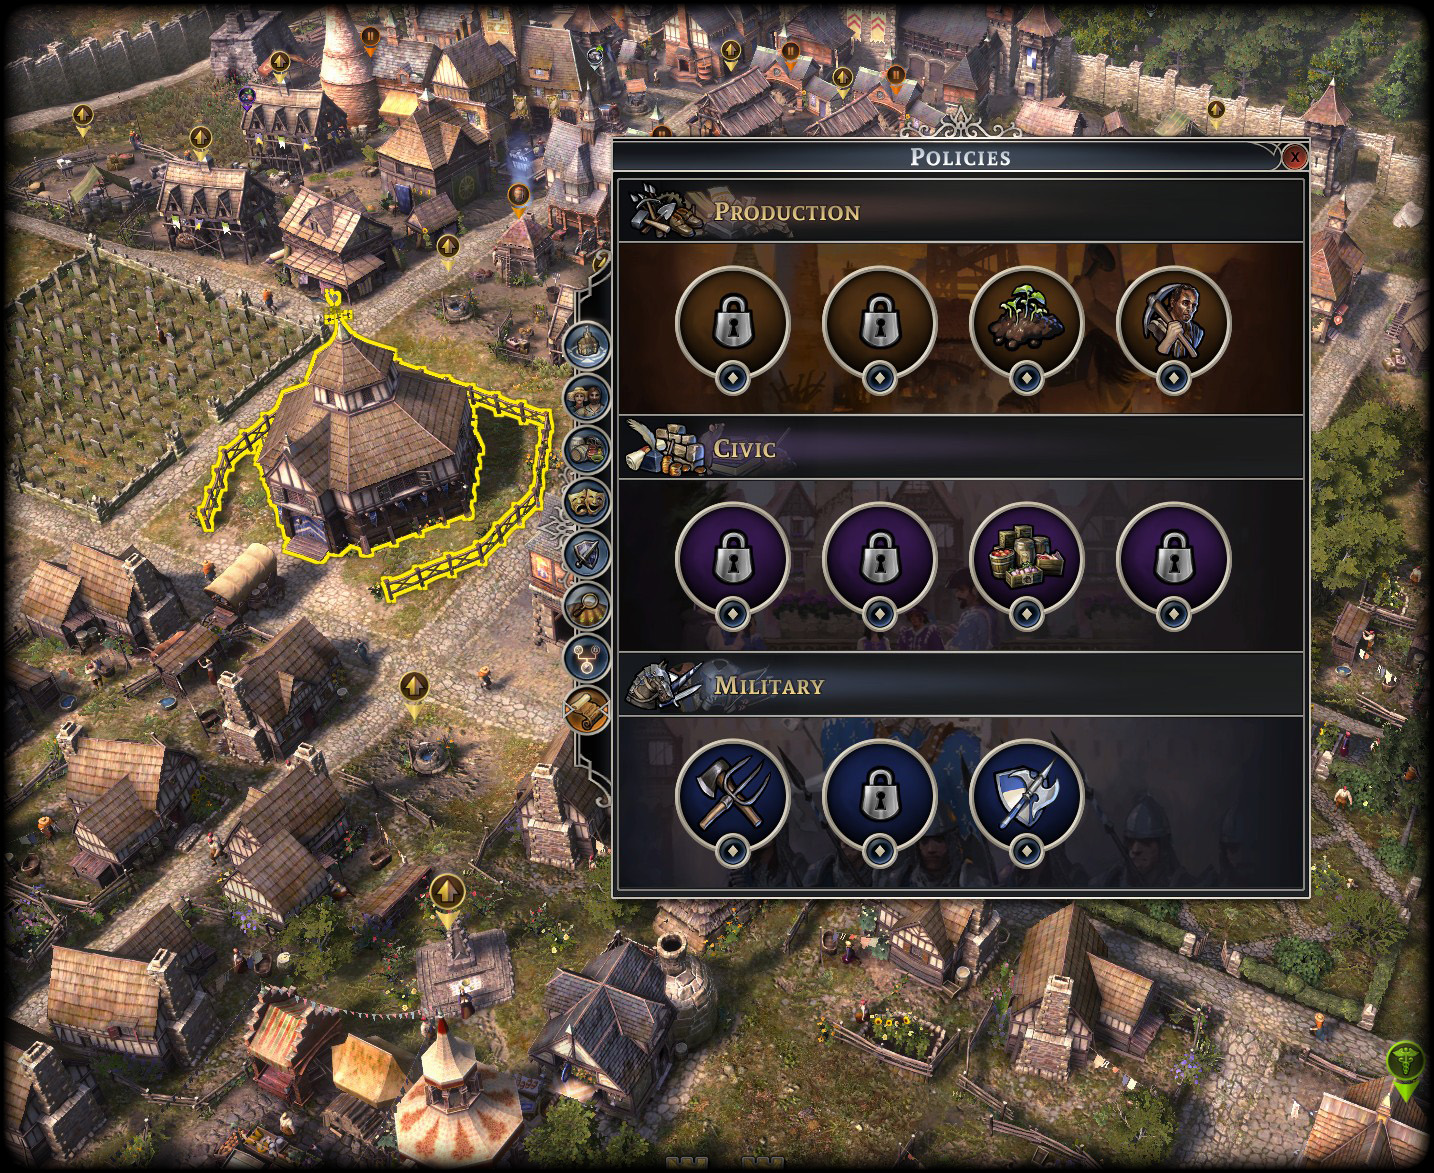The width and height of the screenshot is (1434, 1173).
Task: Open the theater masks sidebar tab
Action: point(587,500)
